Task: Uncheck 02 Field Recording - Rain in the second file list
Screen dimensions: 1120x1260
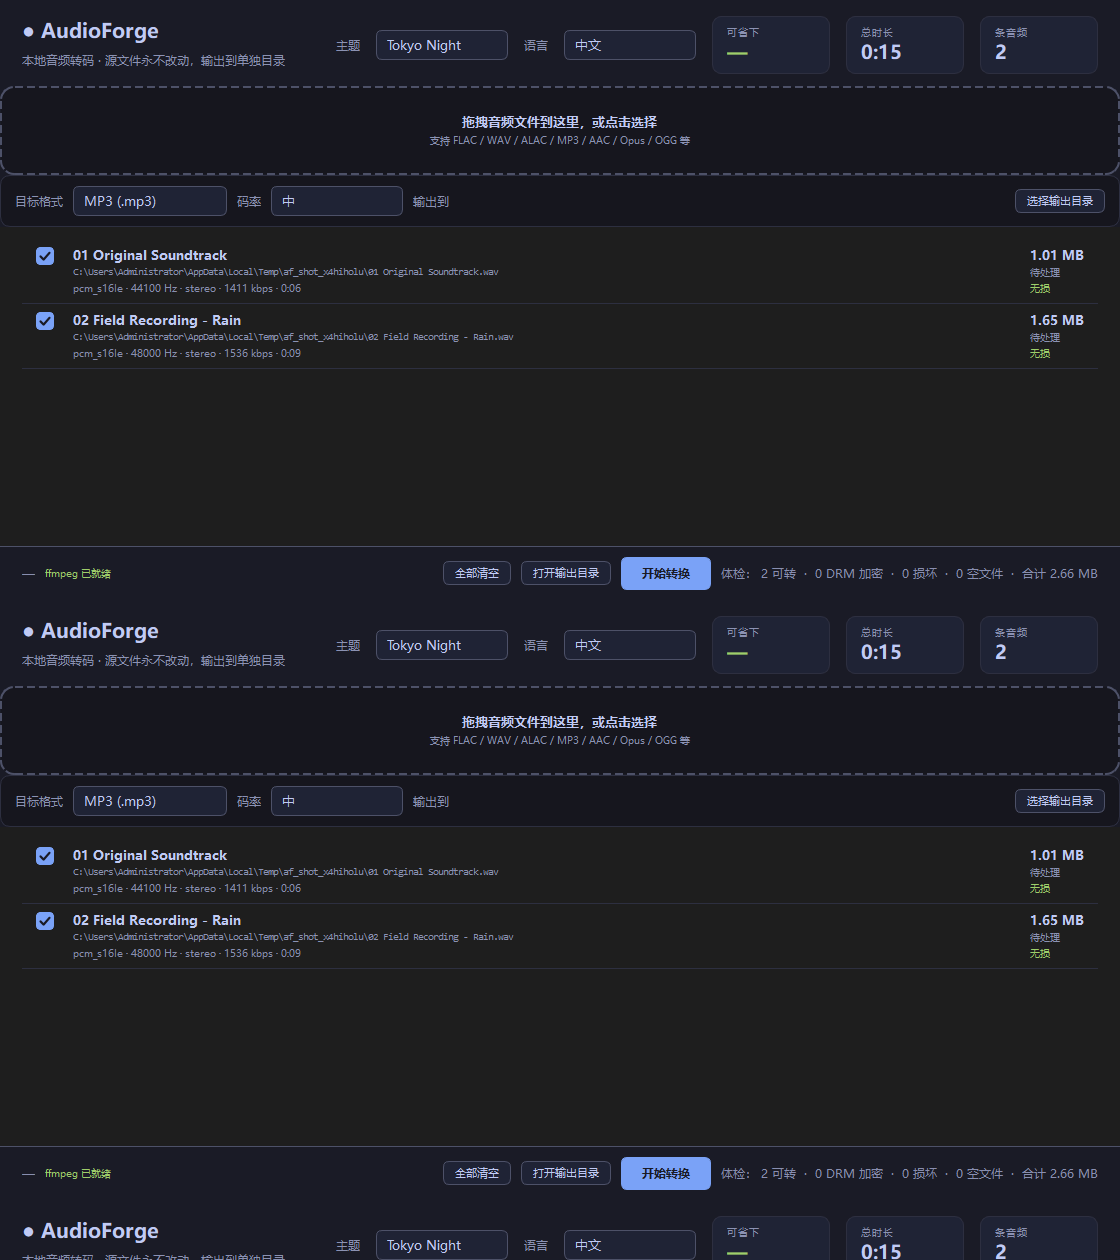Action: coord(45,921)
